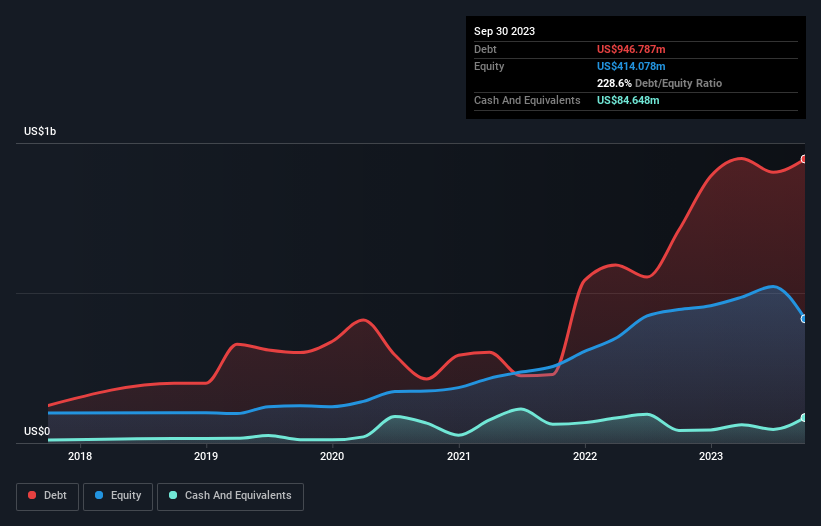Toggle the Debt series legend button
This screenshot has height=526, width=821.
point(48,496)
